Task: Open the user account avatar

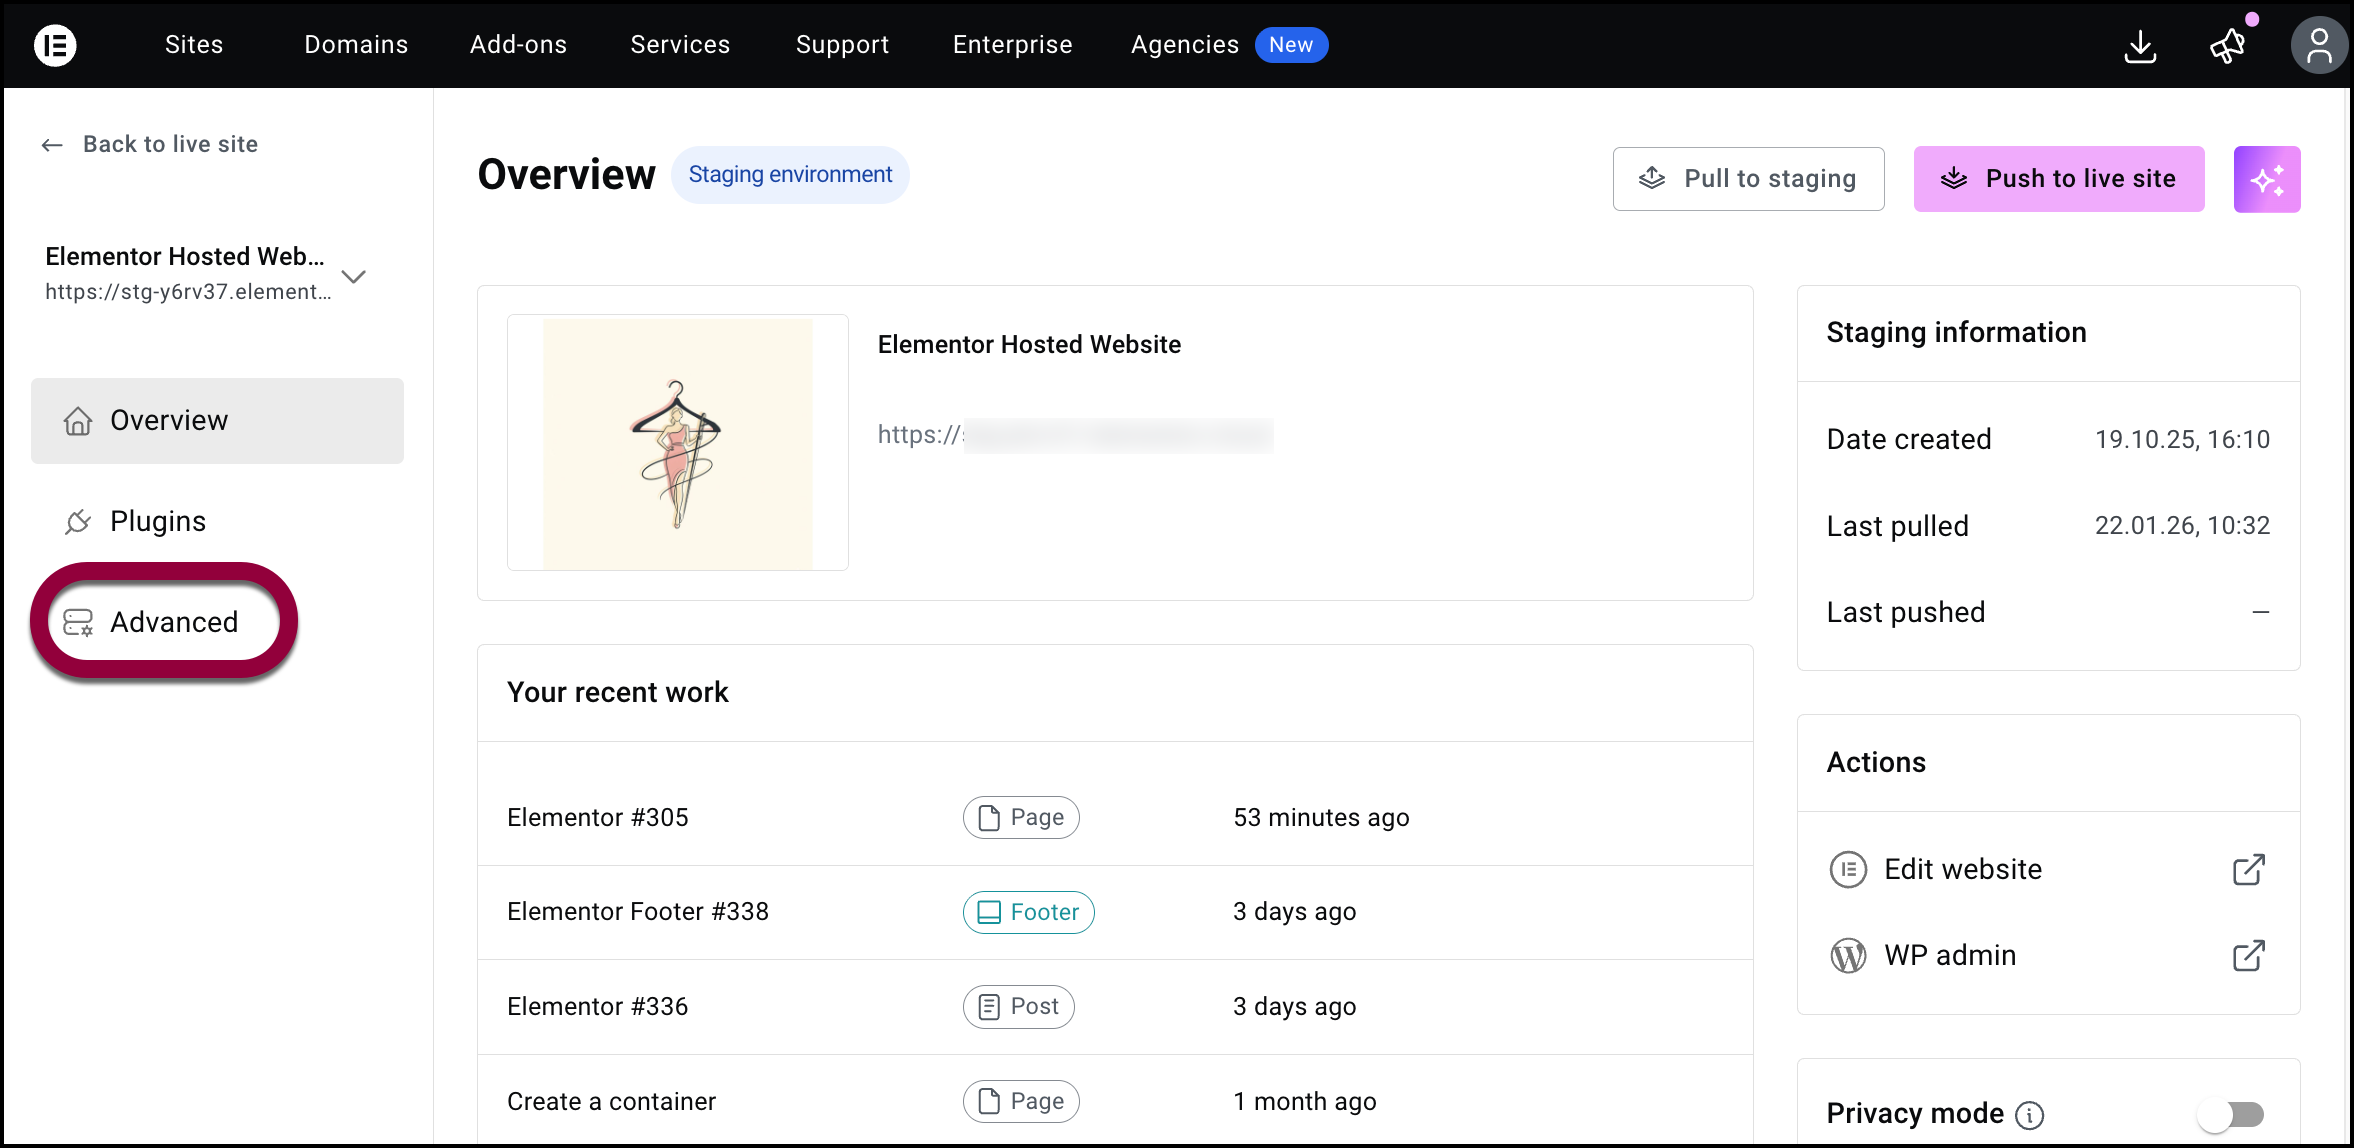Action: pos(2318,46)
